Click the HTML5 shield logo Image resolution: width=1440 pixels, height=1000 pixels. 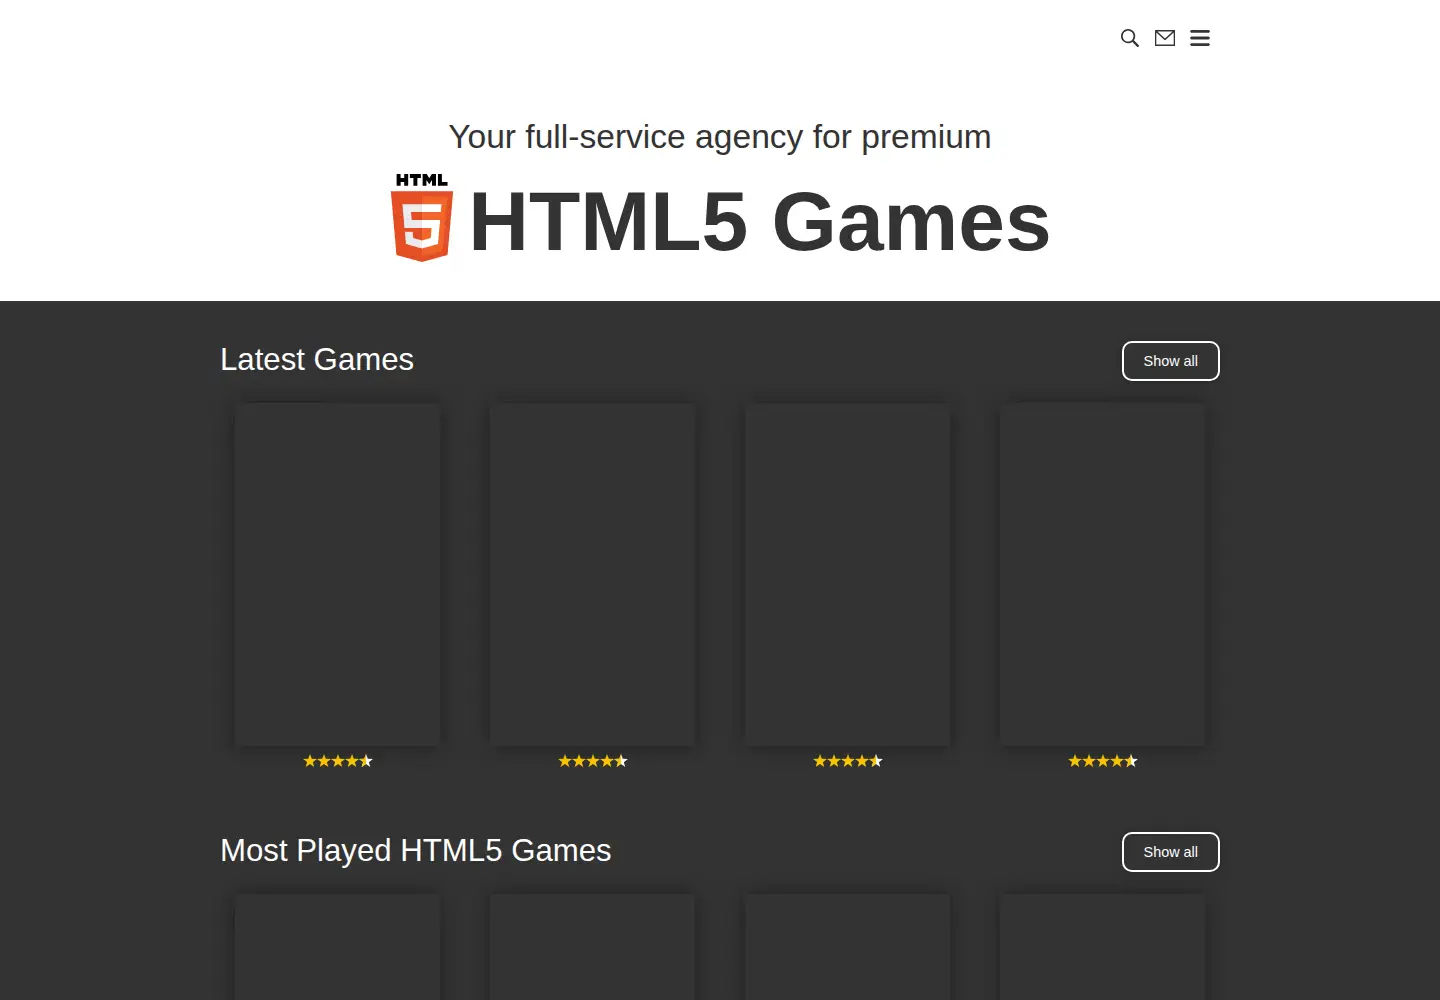tap(422, 217)
